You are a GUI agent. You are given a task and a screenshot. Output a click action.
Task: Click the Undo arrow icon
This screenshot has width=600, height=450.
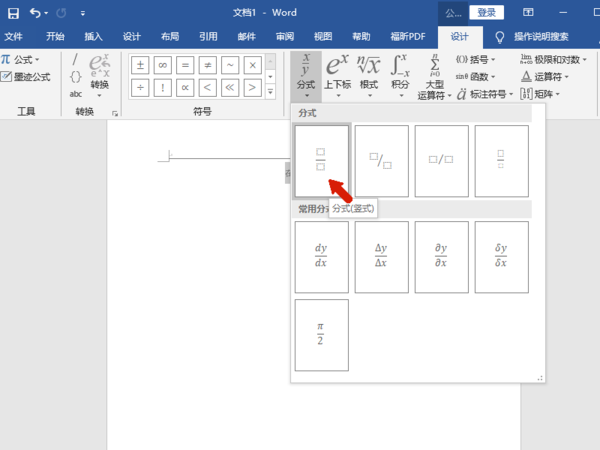pyautogui.click(x=35, y=13)
